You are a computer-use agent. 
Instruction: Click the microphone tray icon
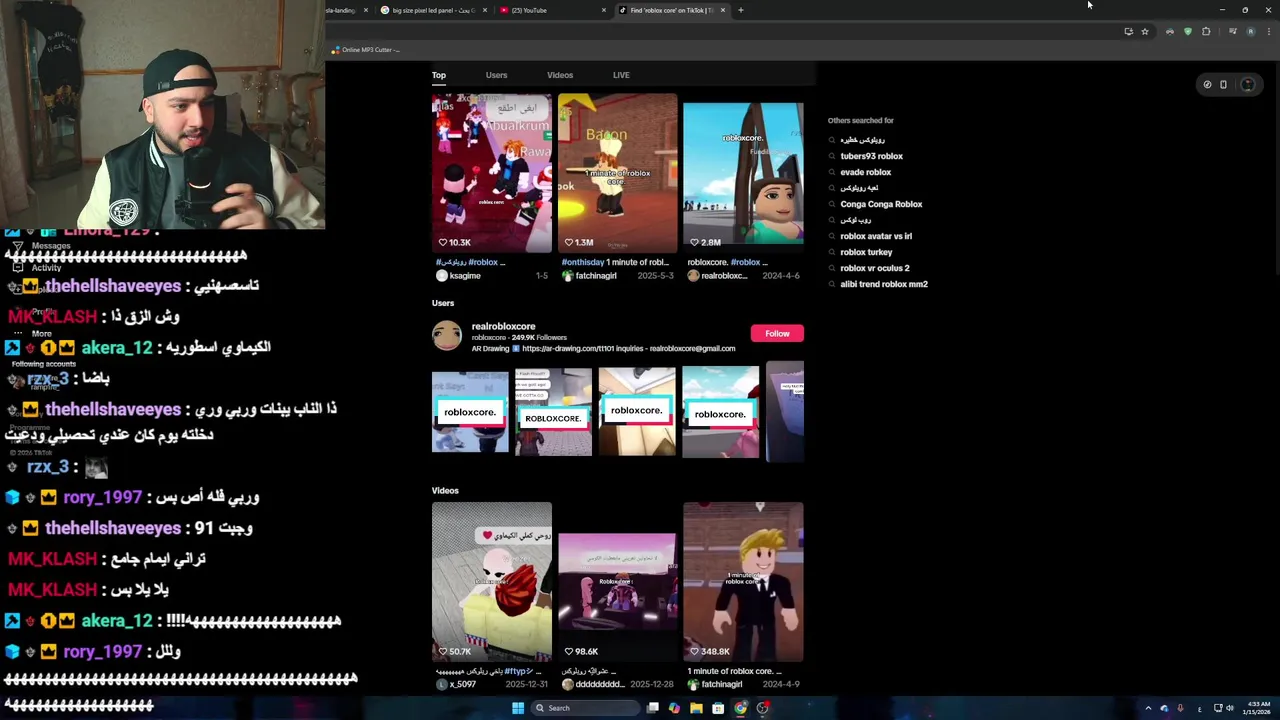[x=1181, y=708]
